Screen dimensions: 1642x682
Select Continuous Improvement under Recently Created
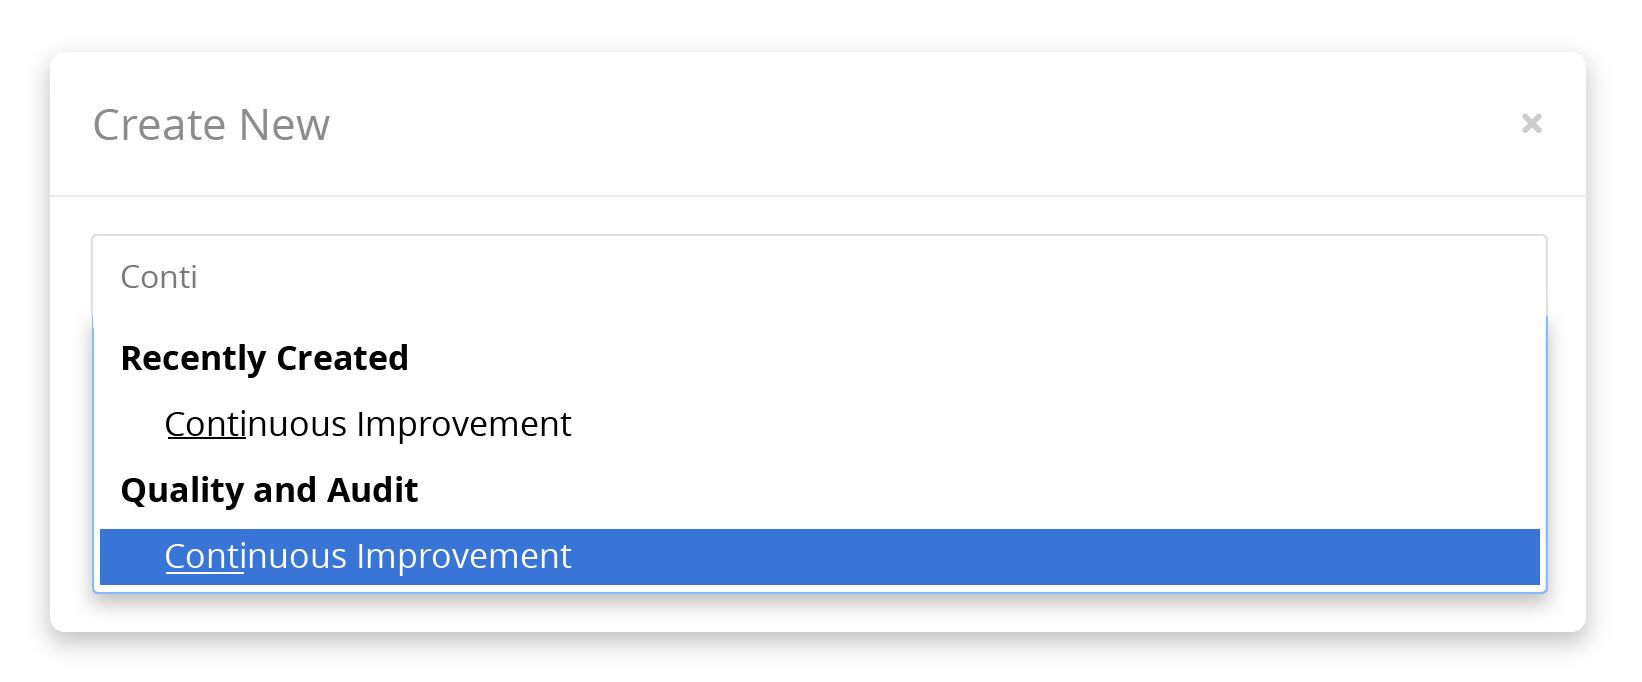click(819, 424)
